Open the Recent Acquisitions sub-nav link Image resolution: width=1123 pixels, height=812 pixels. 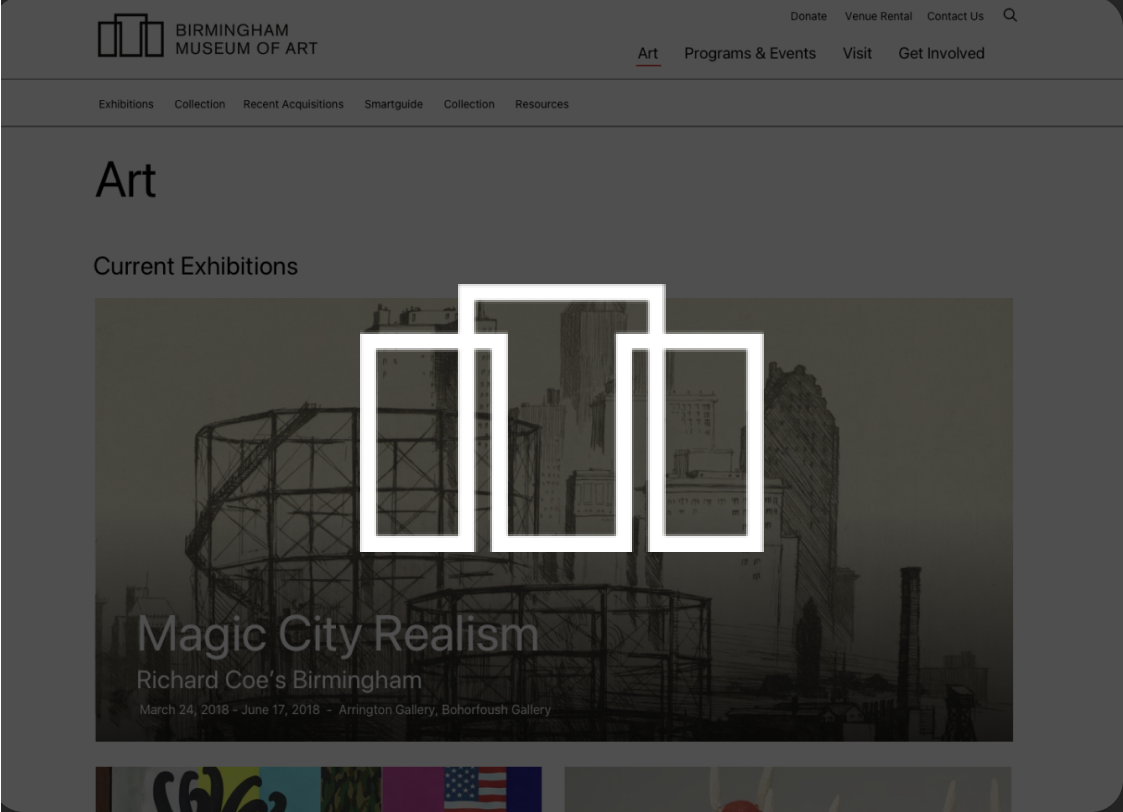(x=293, y=104)
